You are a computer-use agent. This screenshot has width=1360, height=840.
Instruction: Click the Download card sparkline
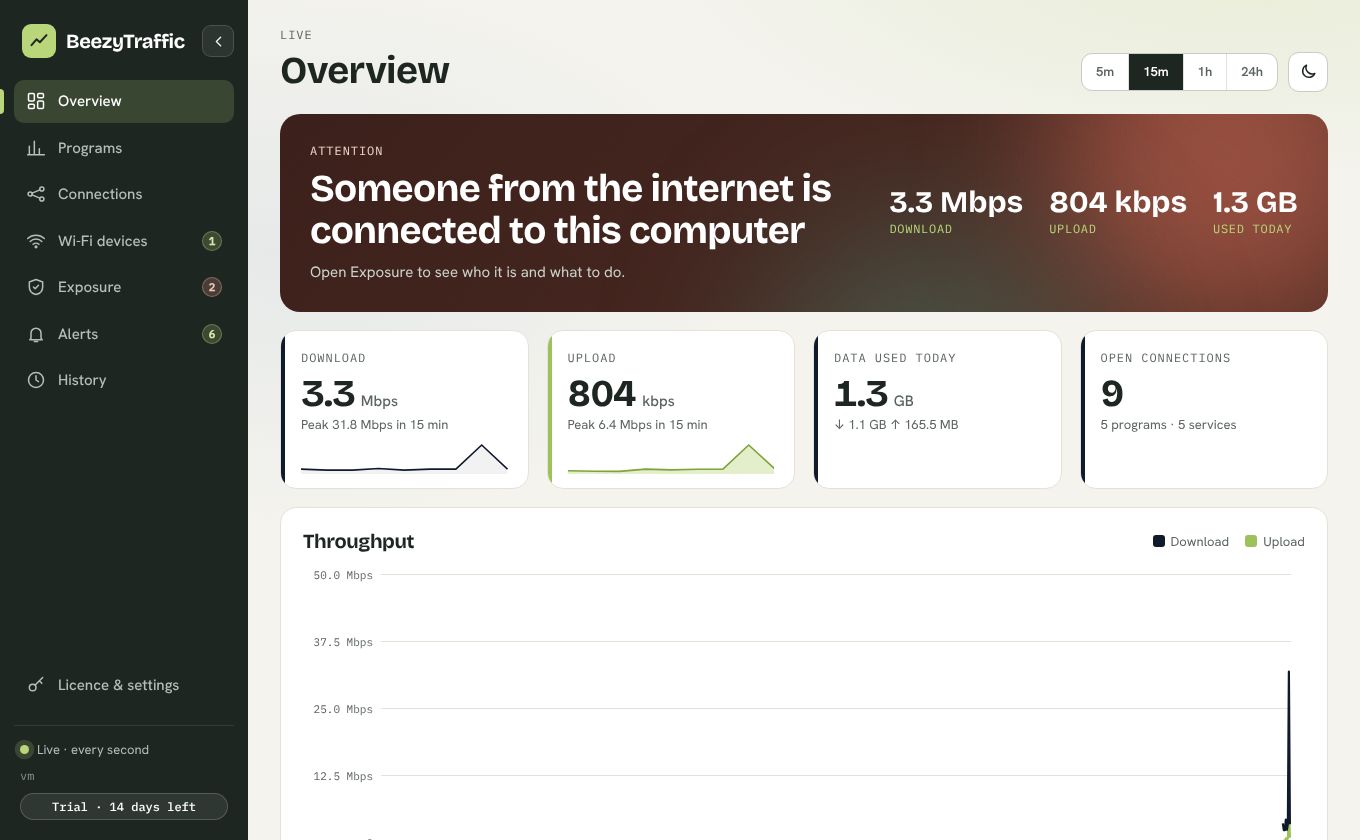(404, 458)
